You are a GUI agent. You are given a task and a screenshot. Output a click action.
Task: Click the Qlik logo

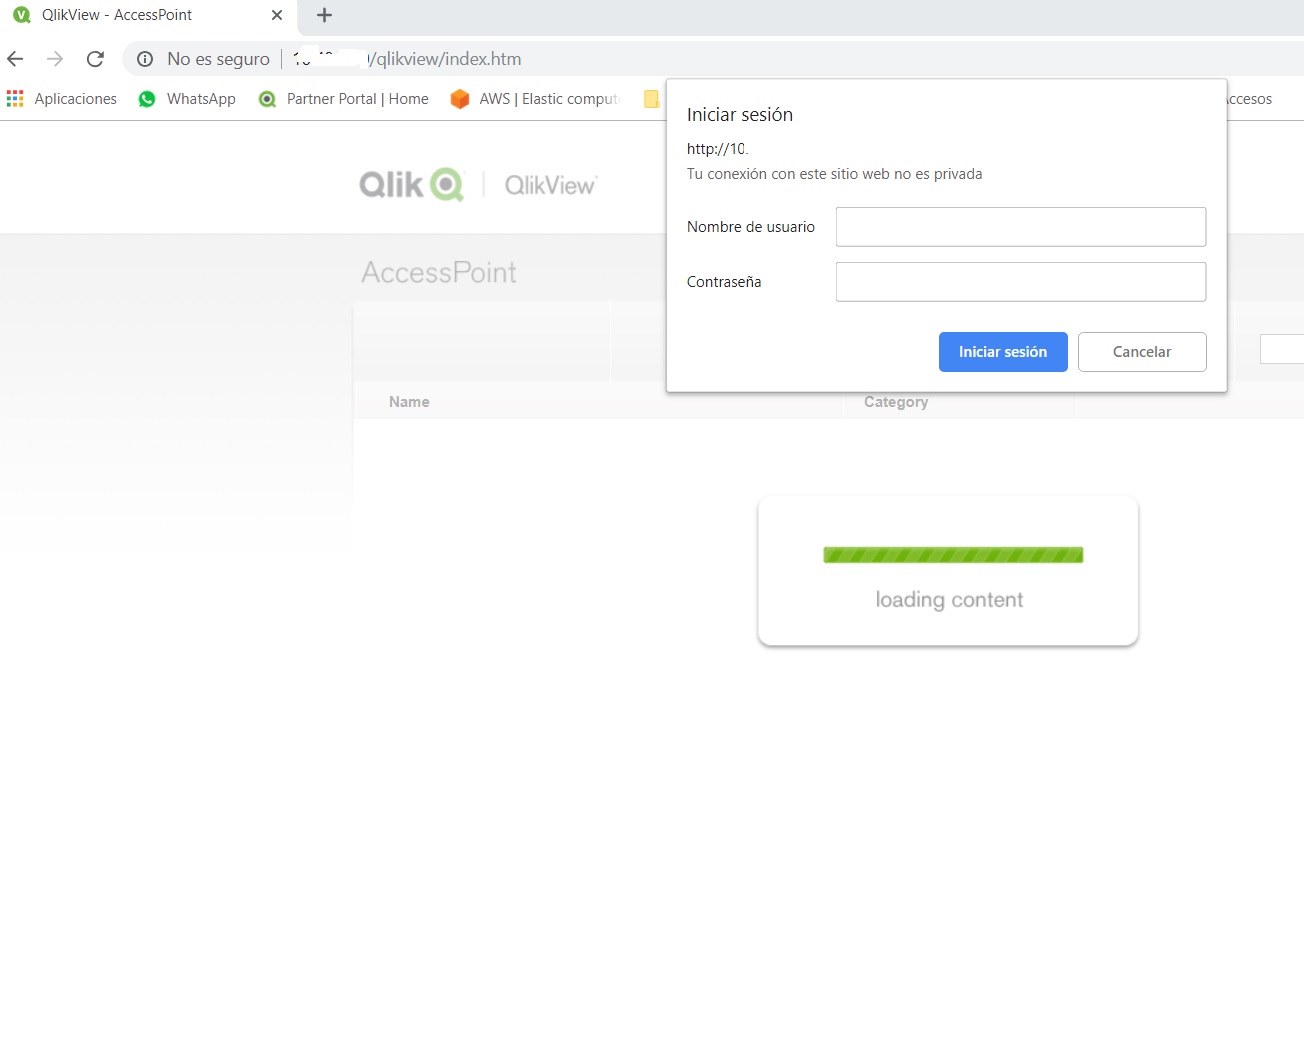412,185
